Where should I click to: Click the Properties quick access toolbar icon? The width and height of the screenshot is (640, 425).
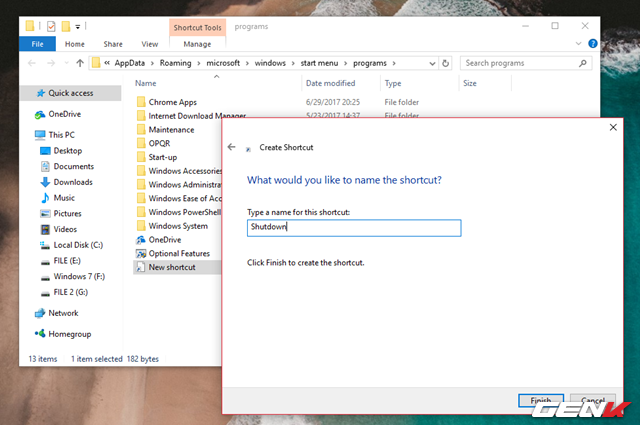click(x=51, y=27)
